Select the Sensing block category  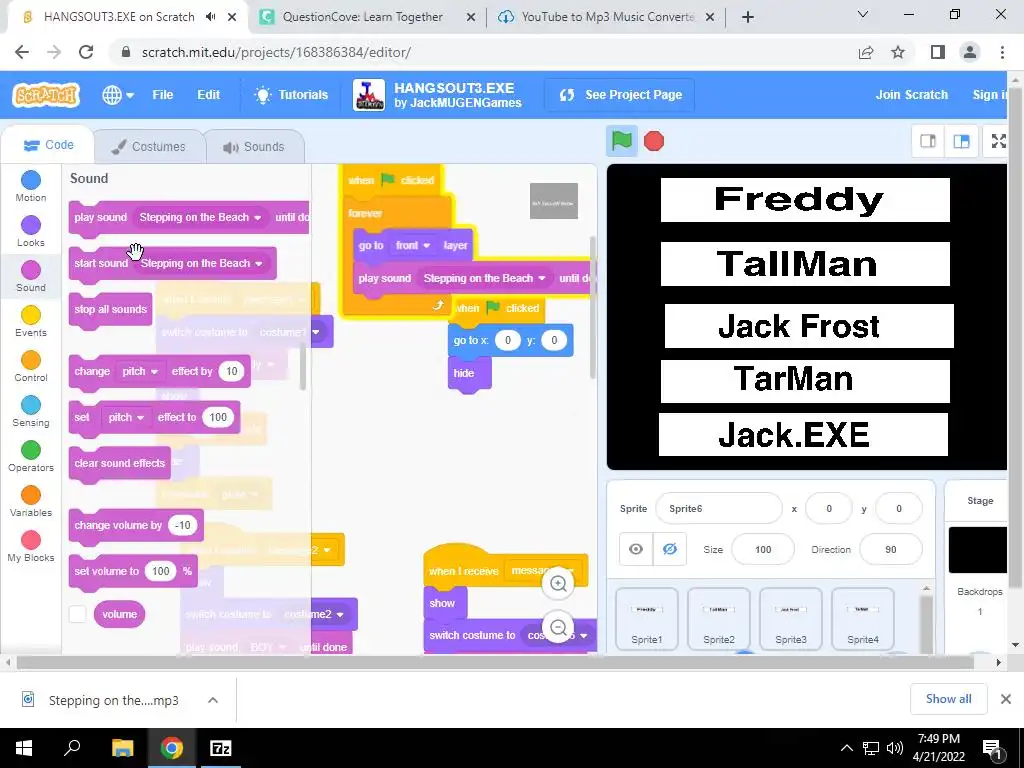(31, 412)
